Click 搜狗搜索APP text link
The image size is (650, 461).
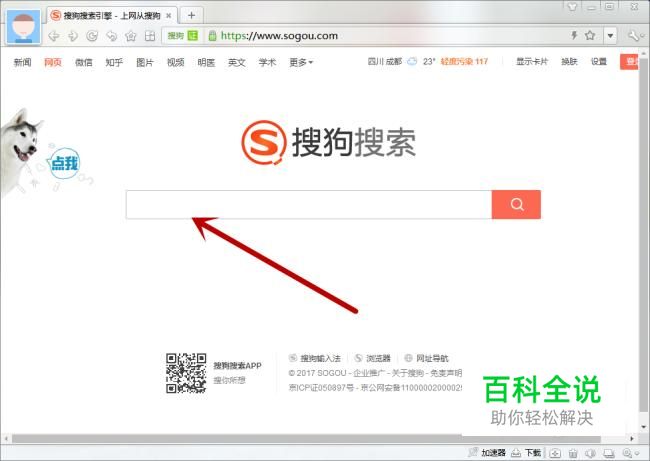238,366
